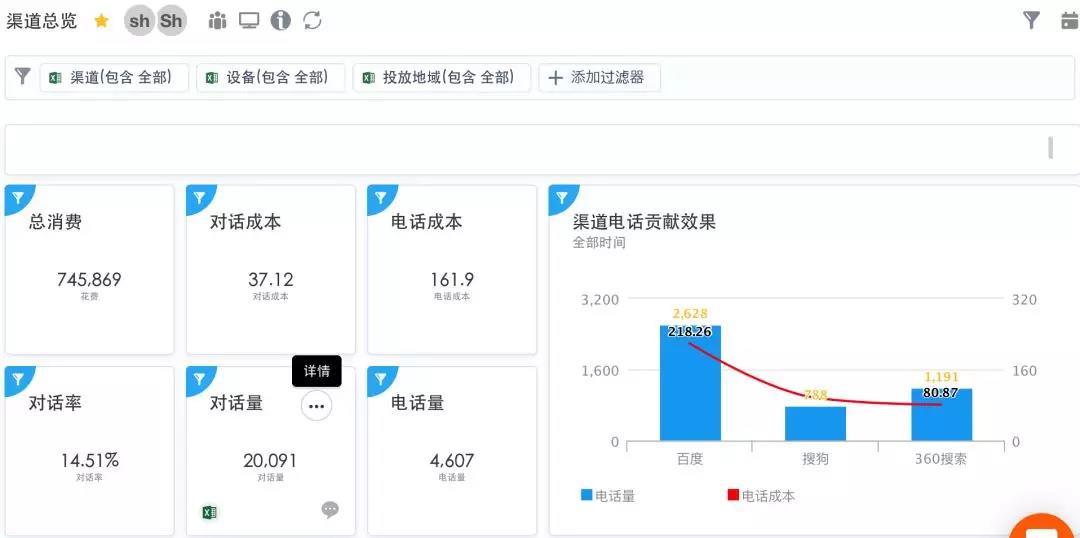Toggle the 电话成本 legend red swatch

(x=734, y=495)
